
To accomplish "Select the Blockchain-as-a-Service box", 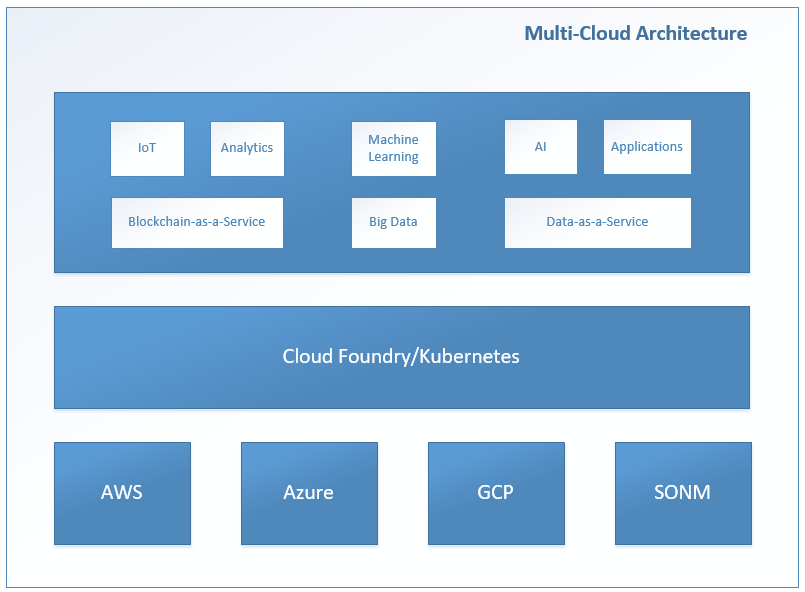I will pyautogui.click(x=197, y=223).
